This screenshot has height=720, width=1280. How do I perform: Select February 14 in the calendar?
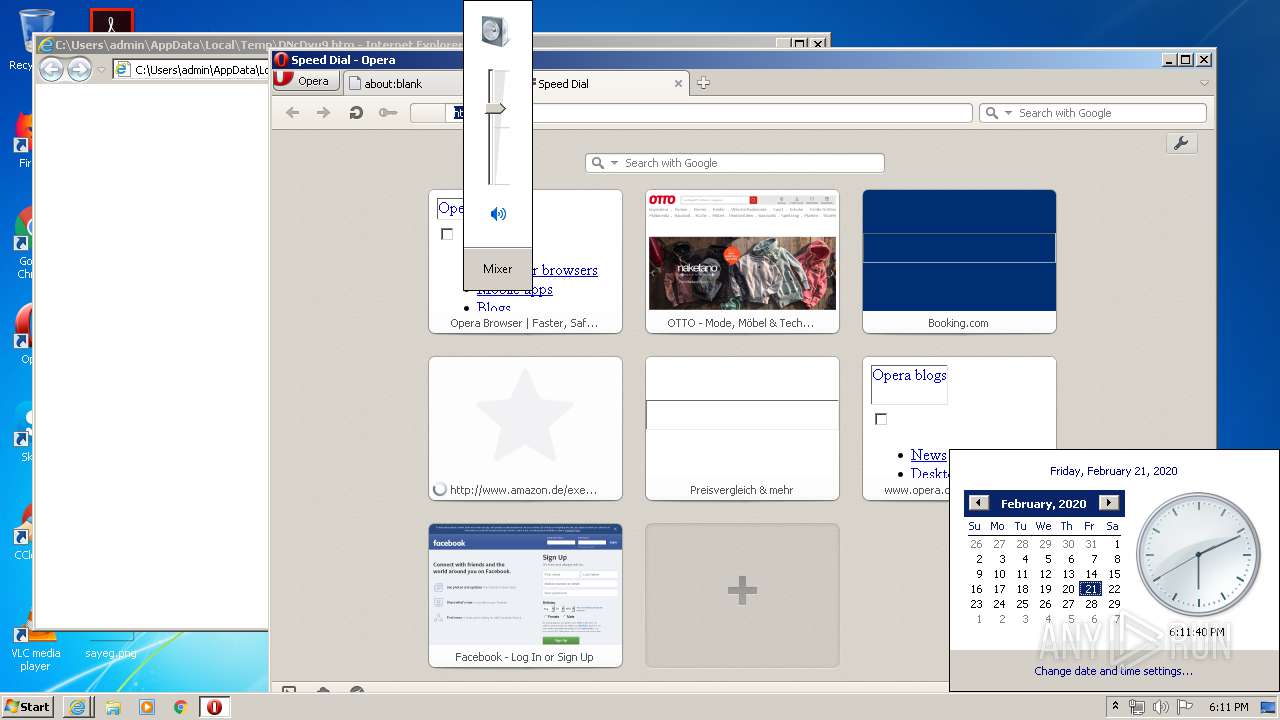(1091, 574)
